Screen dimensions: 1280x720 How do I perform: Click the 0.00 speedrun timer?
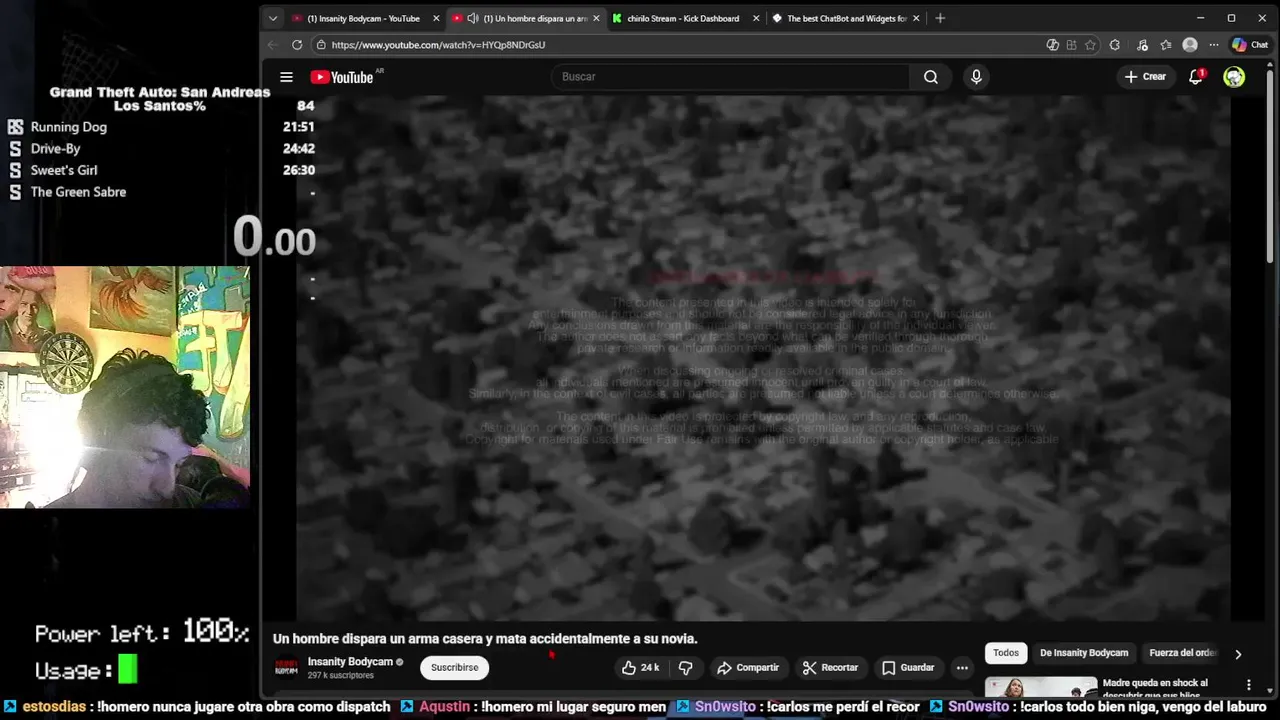coord(274,238)
